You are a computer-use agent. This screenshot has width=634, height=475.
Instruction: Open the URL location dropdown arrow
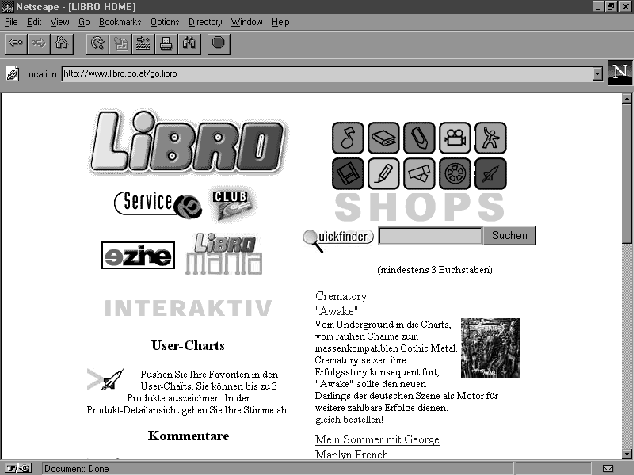598,74
